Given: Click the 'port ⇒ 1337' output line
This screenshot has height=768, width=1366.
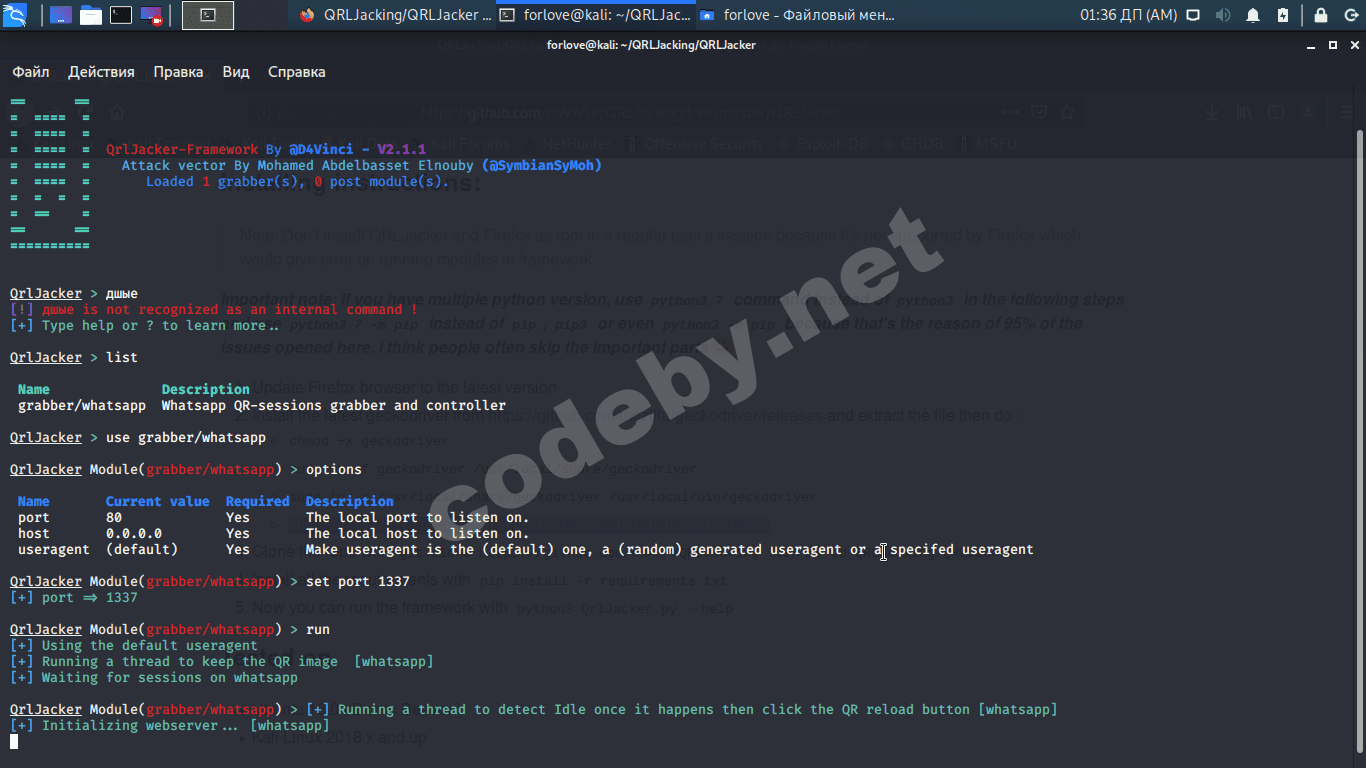Looking at the screenshot, I should click(74, 597).
